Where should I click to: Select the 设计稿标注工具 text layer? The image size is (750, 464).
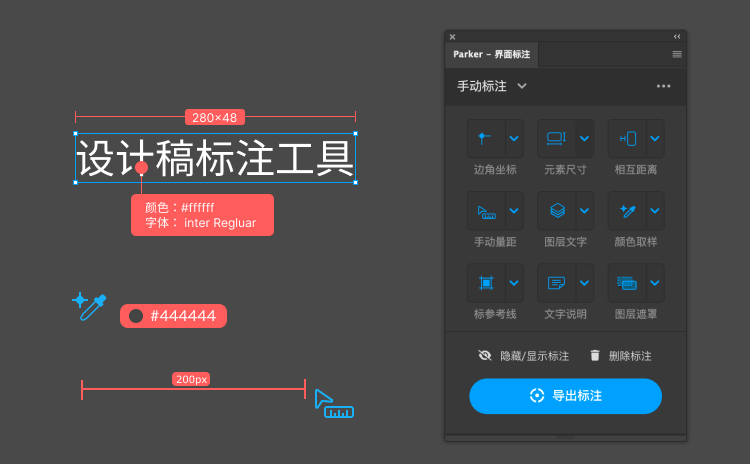click(215, 158)
